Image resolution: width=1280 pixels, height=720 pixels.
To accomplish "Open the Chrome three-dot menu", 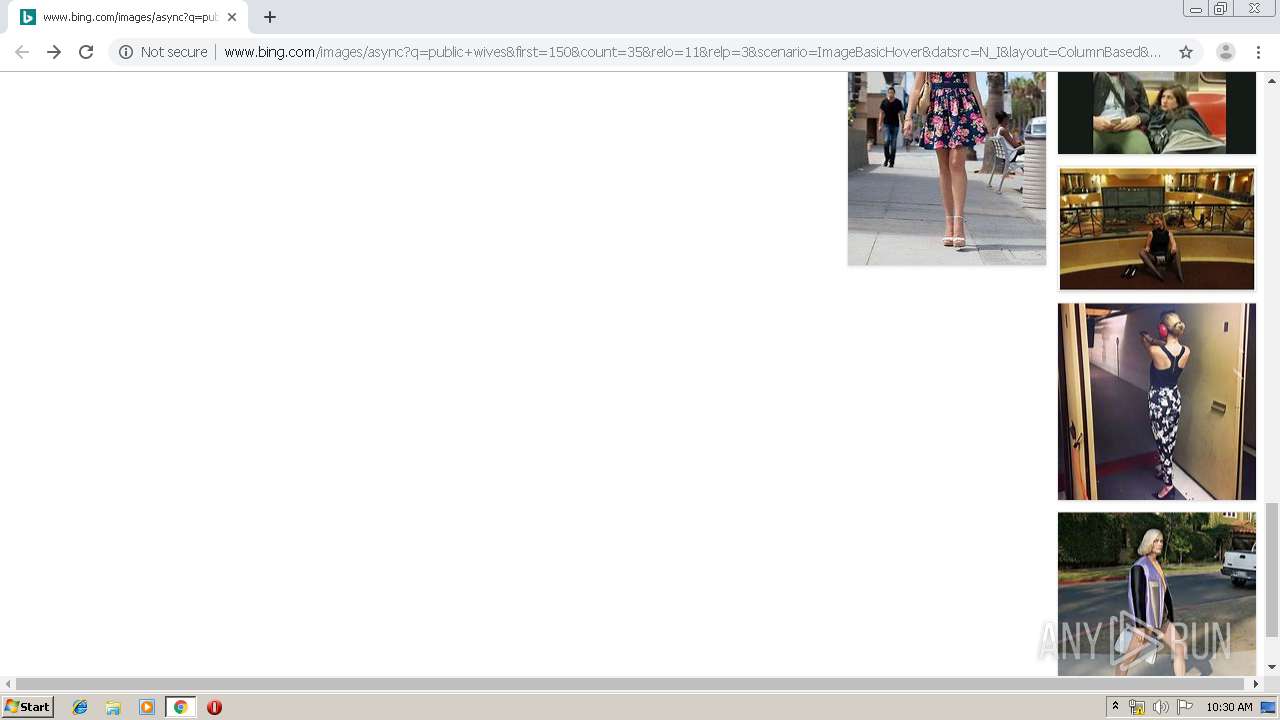I will click(x=1258, y=52).
